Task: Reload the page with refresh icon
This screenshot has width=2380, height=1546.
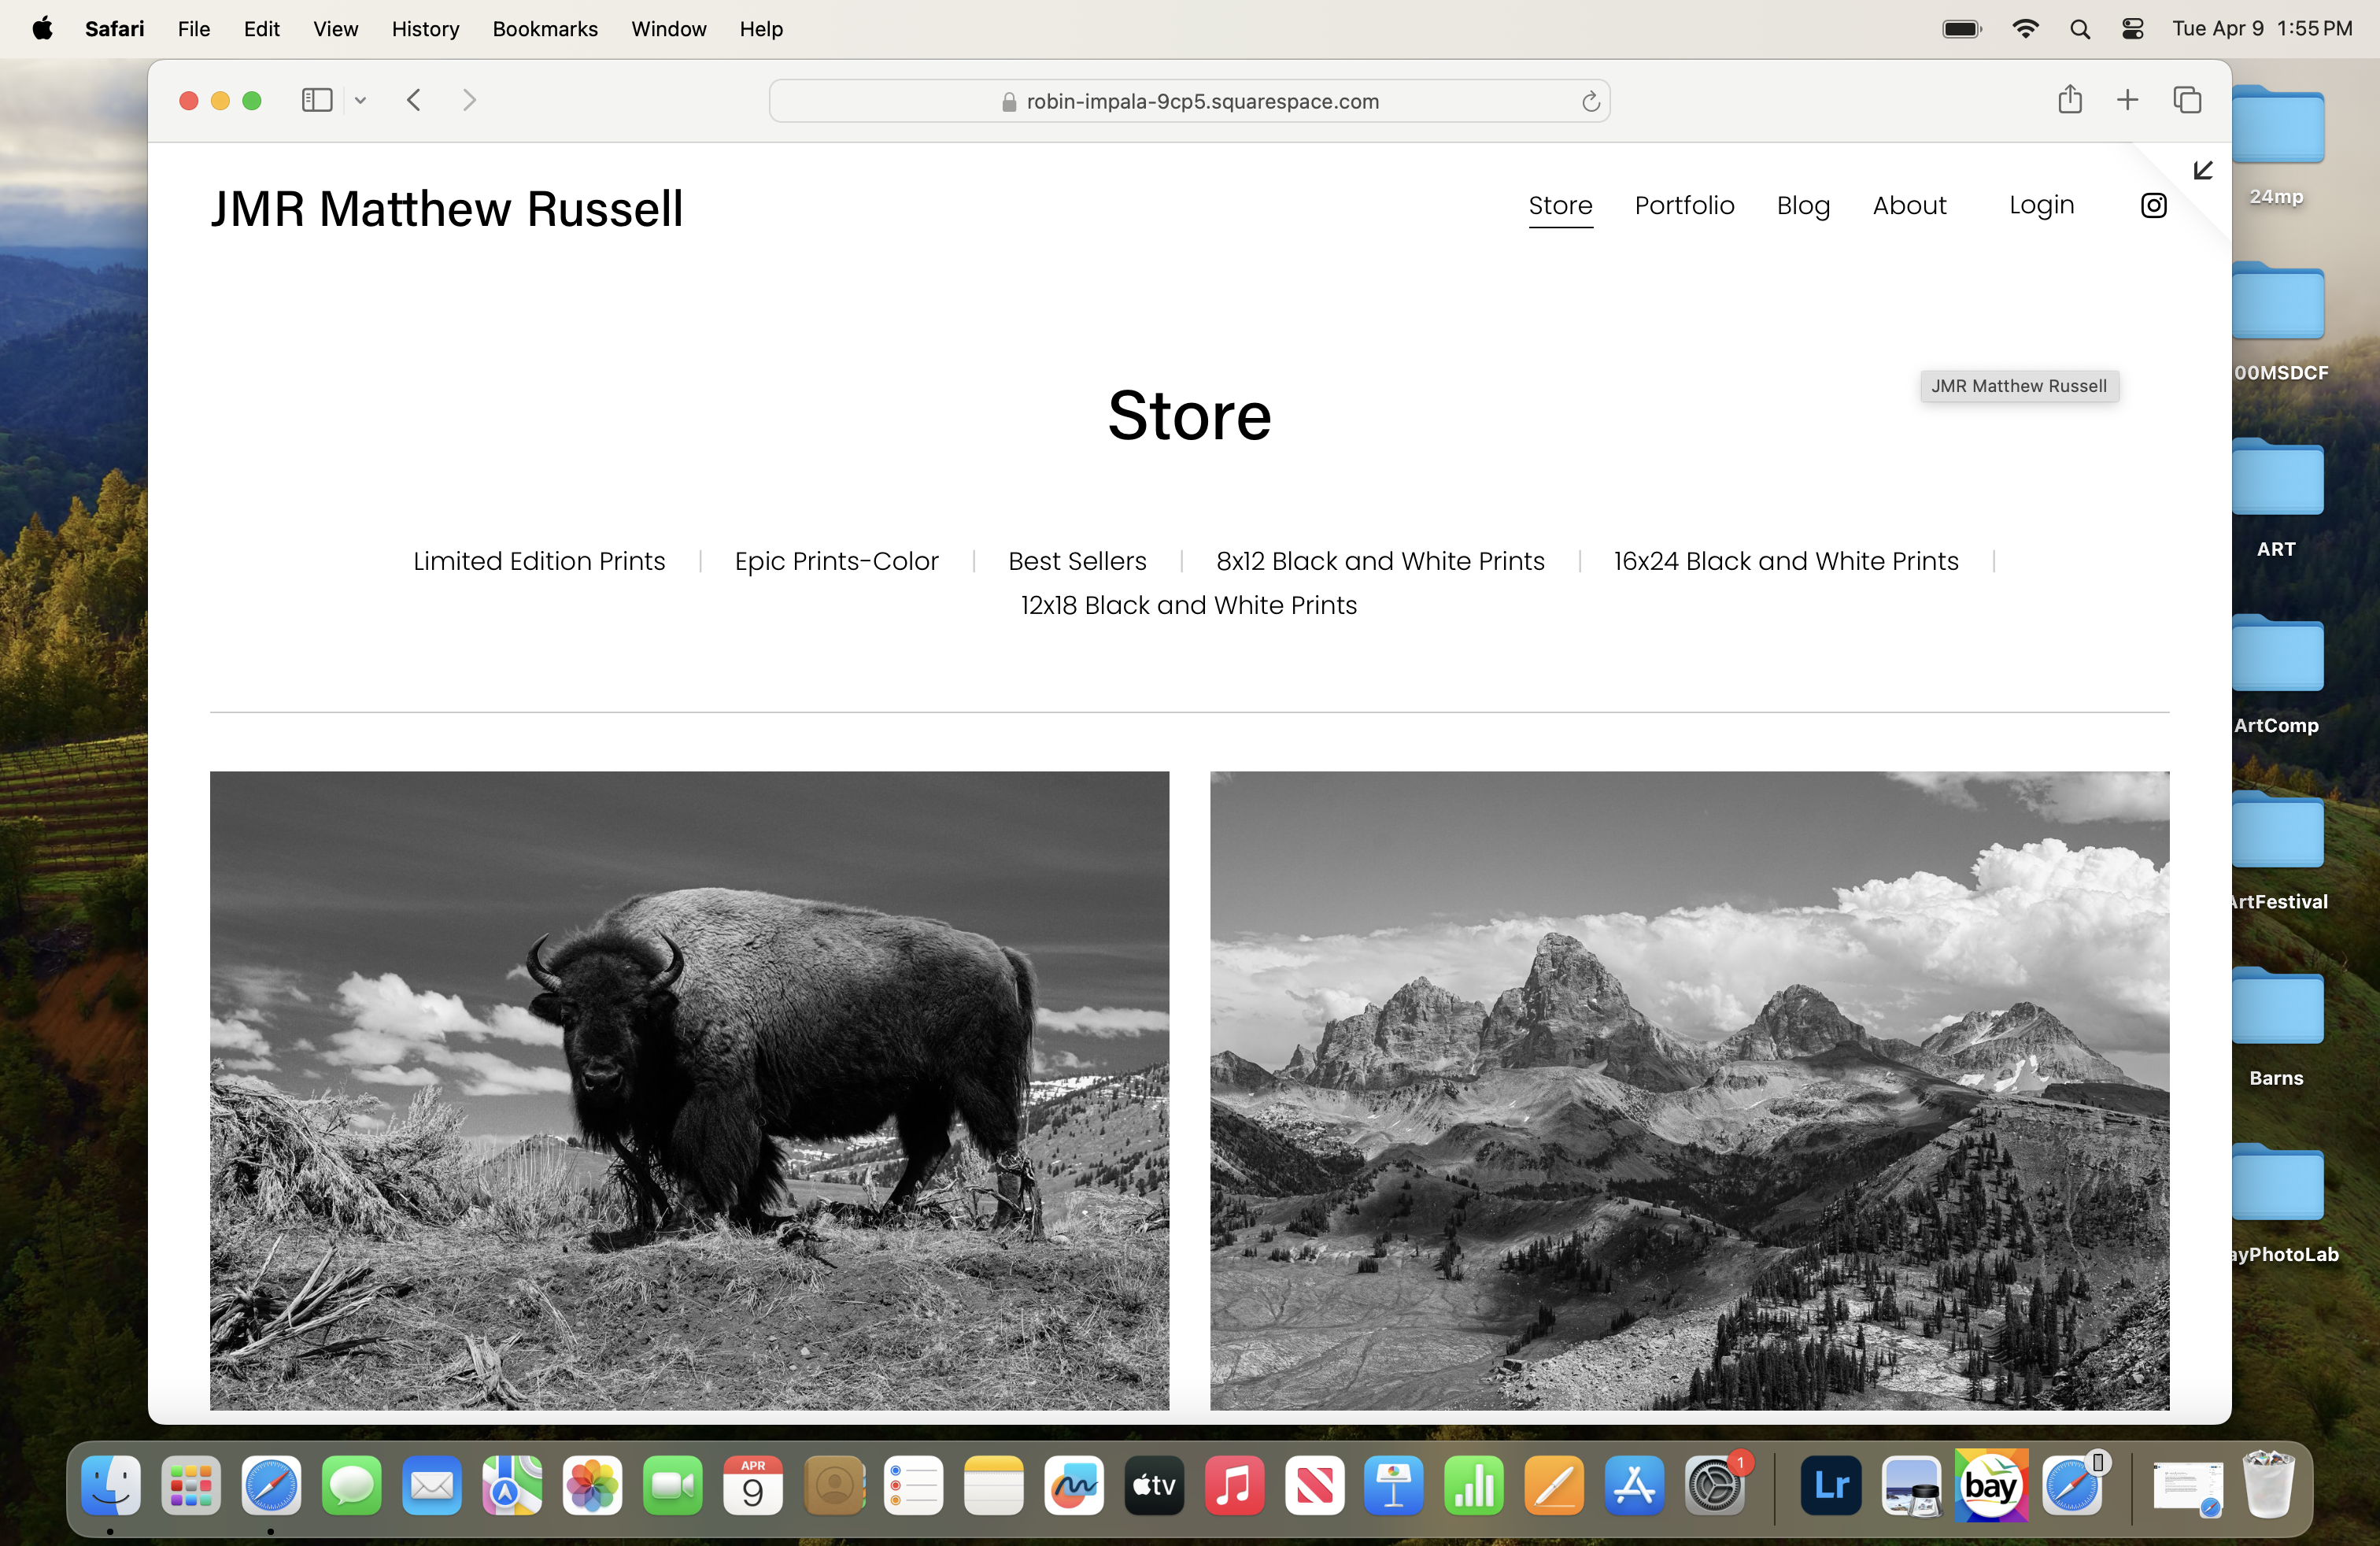Action: point(1590,101)
